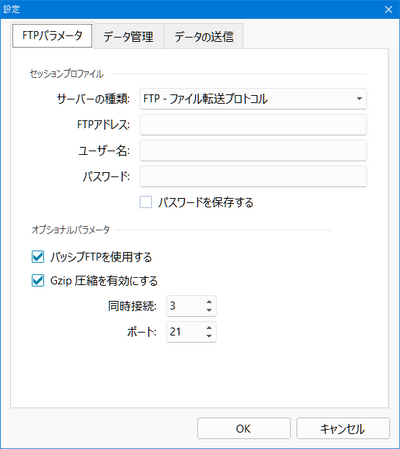Decrease the 同時接続 value with the down arrow
Screen dimensions: 400x449
(x=209, y=310)
